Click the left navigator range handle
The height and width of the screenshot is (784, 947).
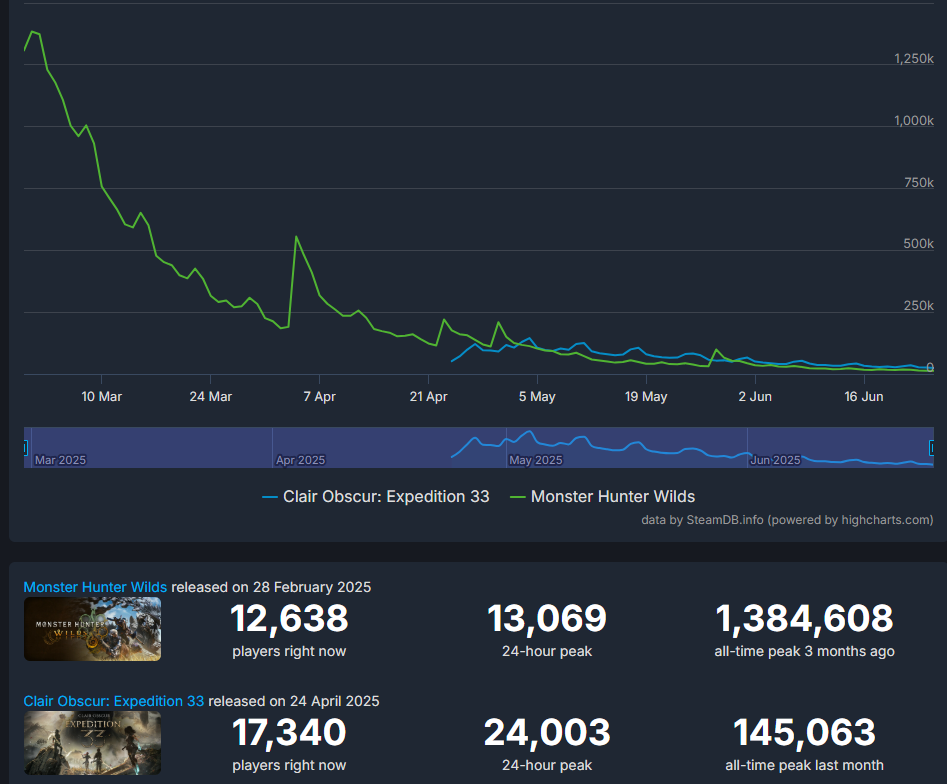[25, 448]
